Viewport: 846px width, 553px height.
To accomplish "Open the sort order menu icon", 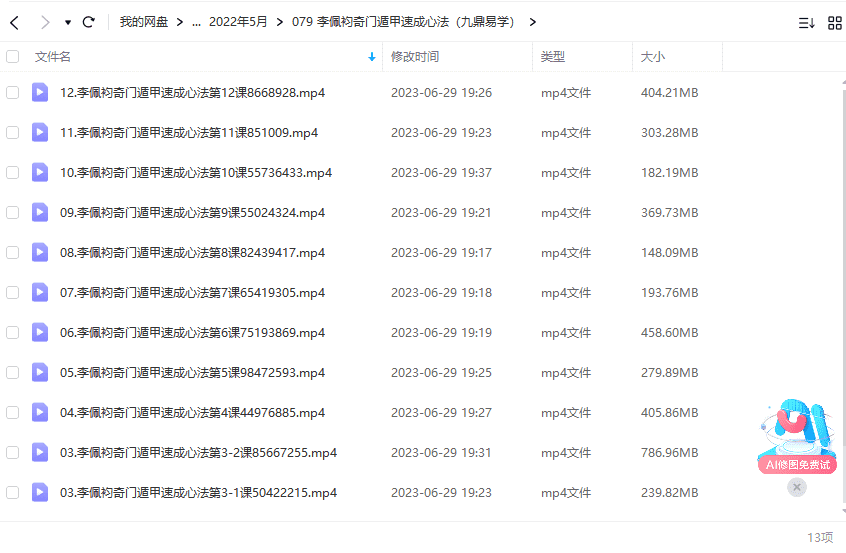I will point(807,23).
